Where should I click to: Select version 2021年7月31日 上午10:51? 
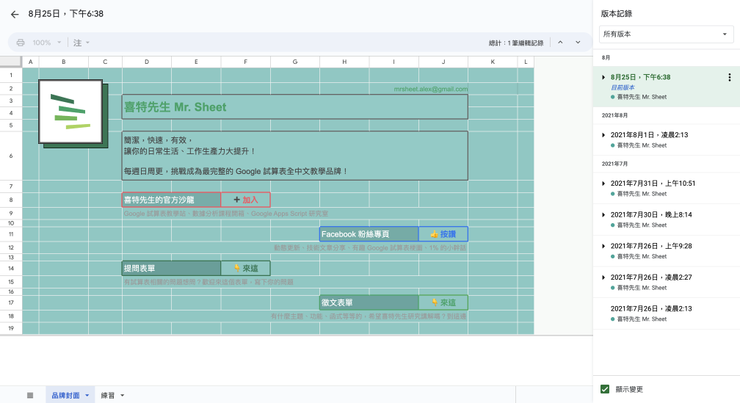666,188
